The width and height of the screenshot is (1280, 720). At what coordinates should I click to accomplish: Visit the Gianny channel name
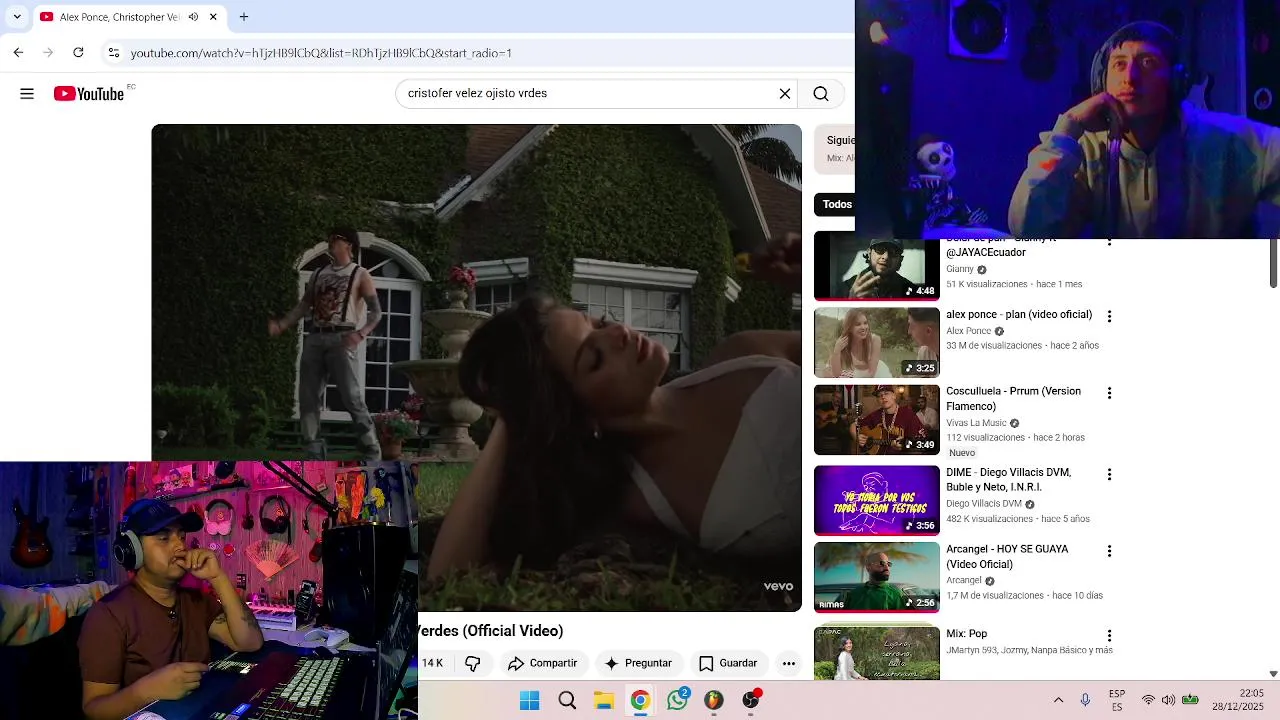coord(960,269)
